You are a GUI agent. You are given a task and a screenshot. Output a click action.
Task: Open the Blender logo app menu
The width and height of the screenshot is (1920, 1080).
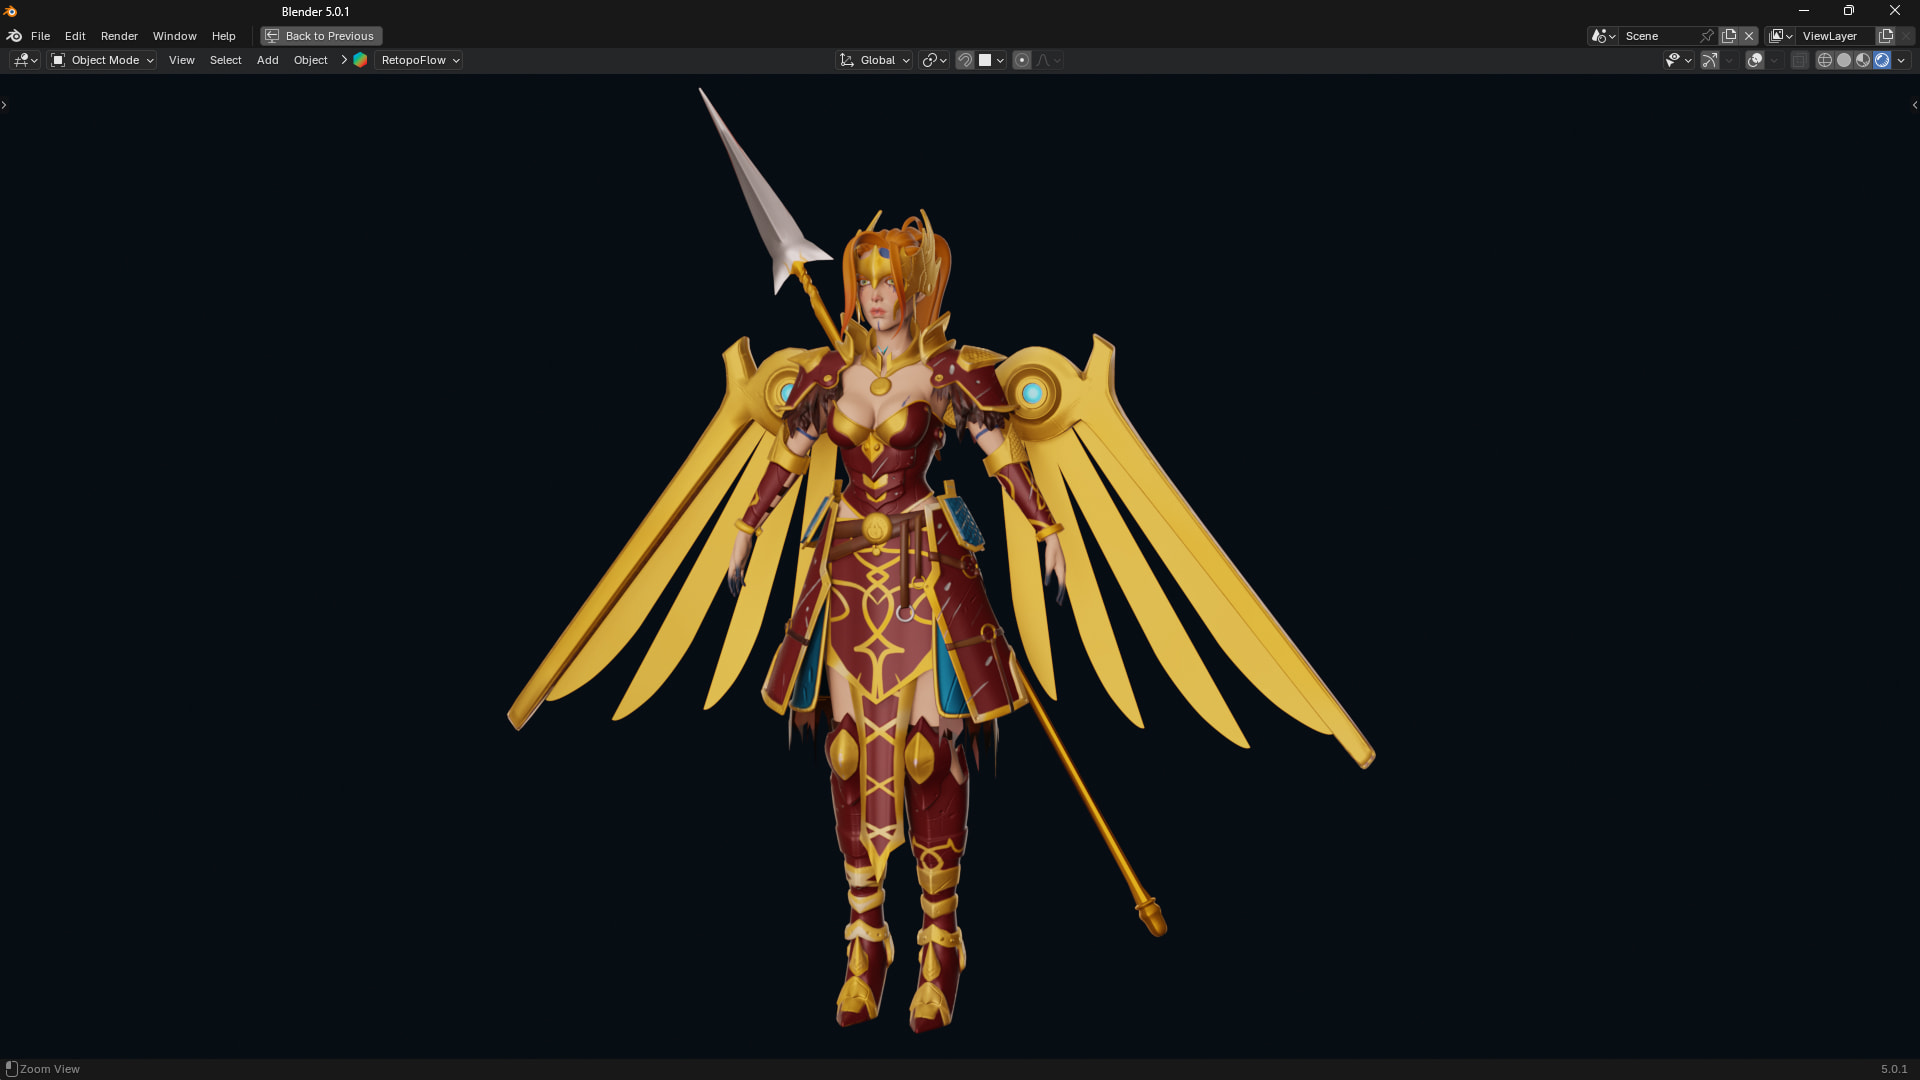pyautogui.click(x=14, y=36)
